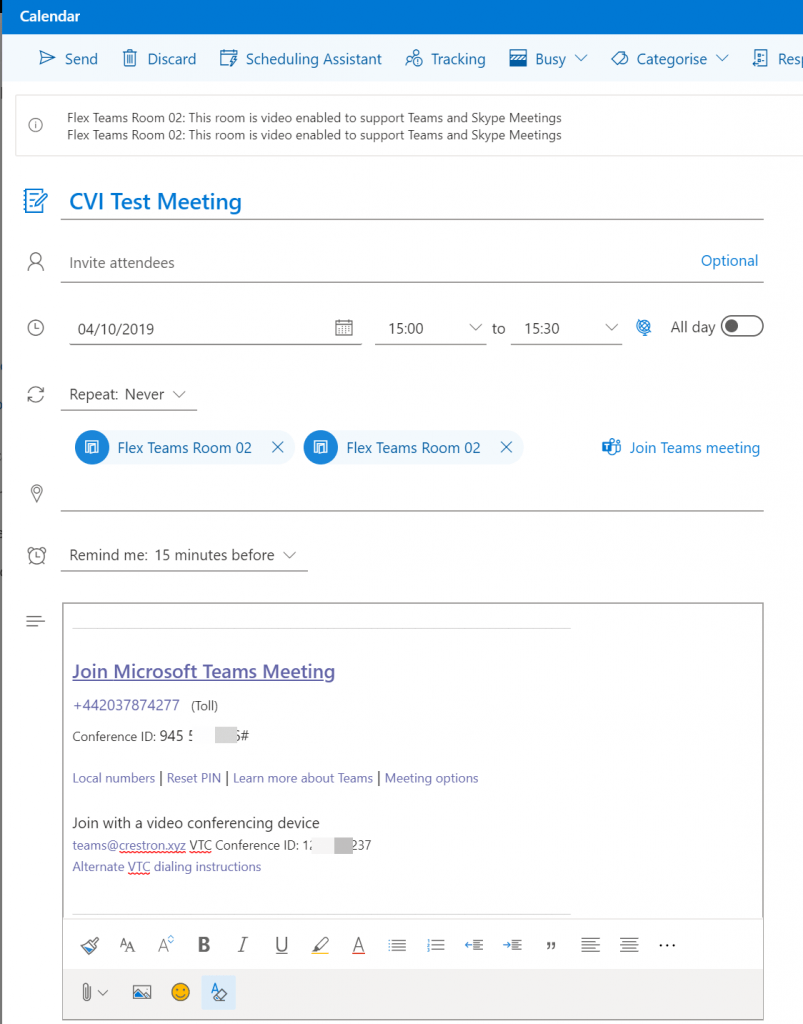Apply quote formatting
Screen dimensions: 803x1024
551,946
